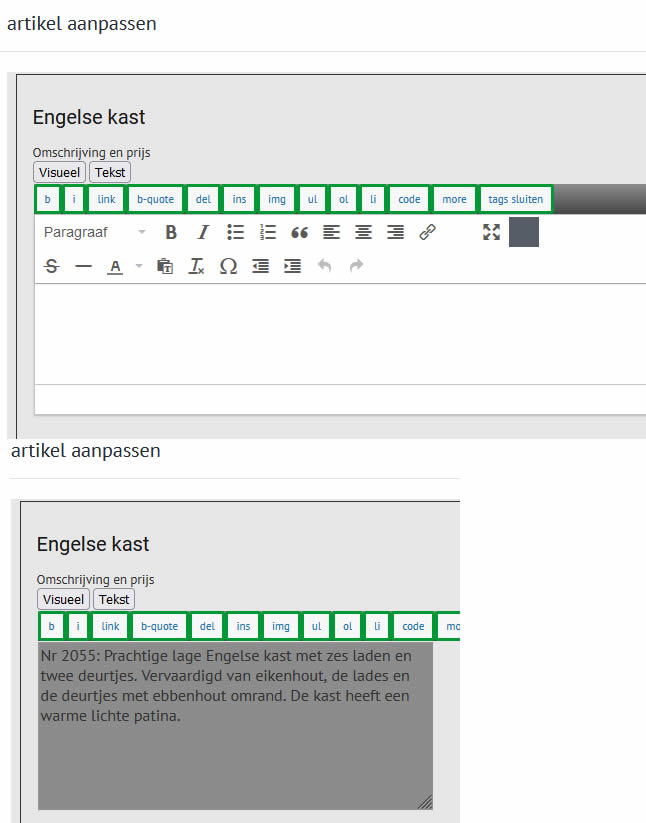Expand the text color dropdown arrow
646x823 pixels.
point(139,266)
